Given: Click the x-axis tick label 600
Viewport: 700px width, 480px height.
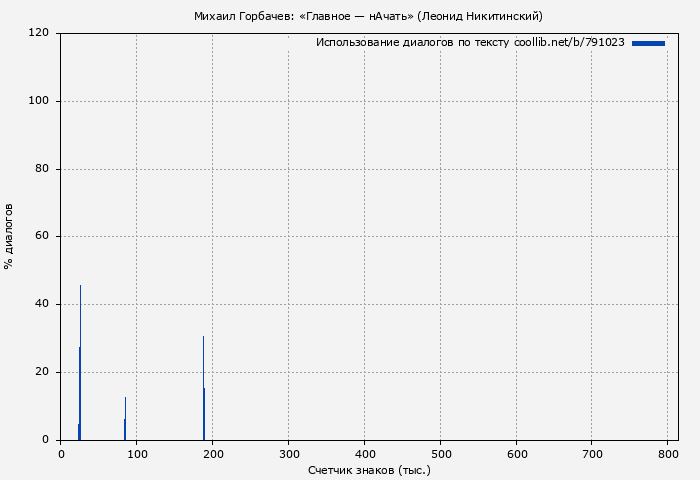Looking at the screenshot, I should click(516, 454).
